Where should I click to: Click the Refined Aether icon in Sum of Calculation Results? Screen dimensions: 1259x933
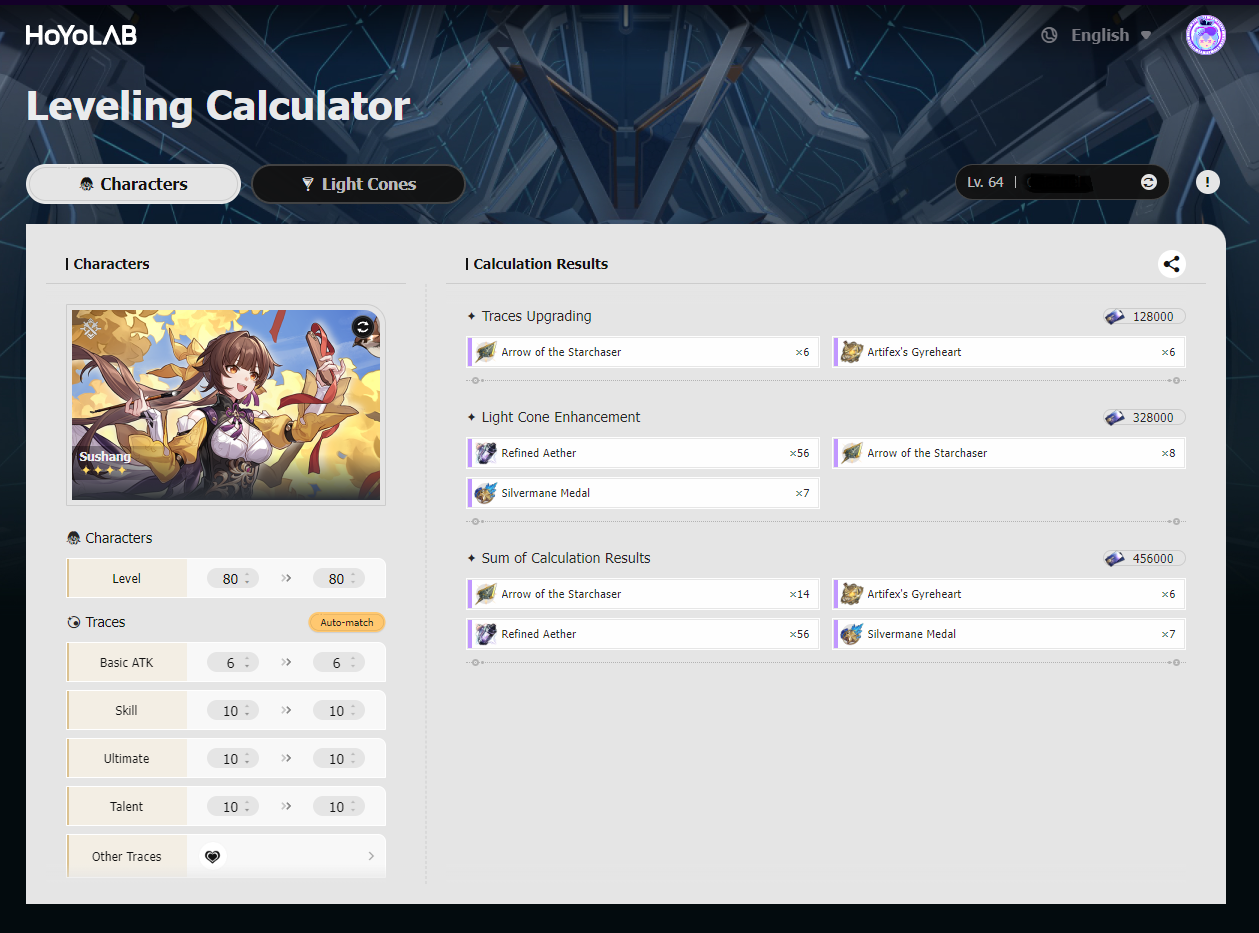point(486,634)
